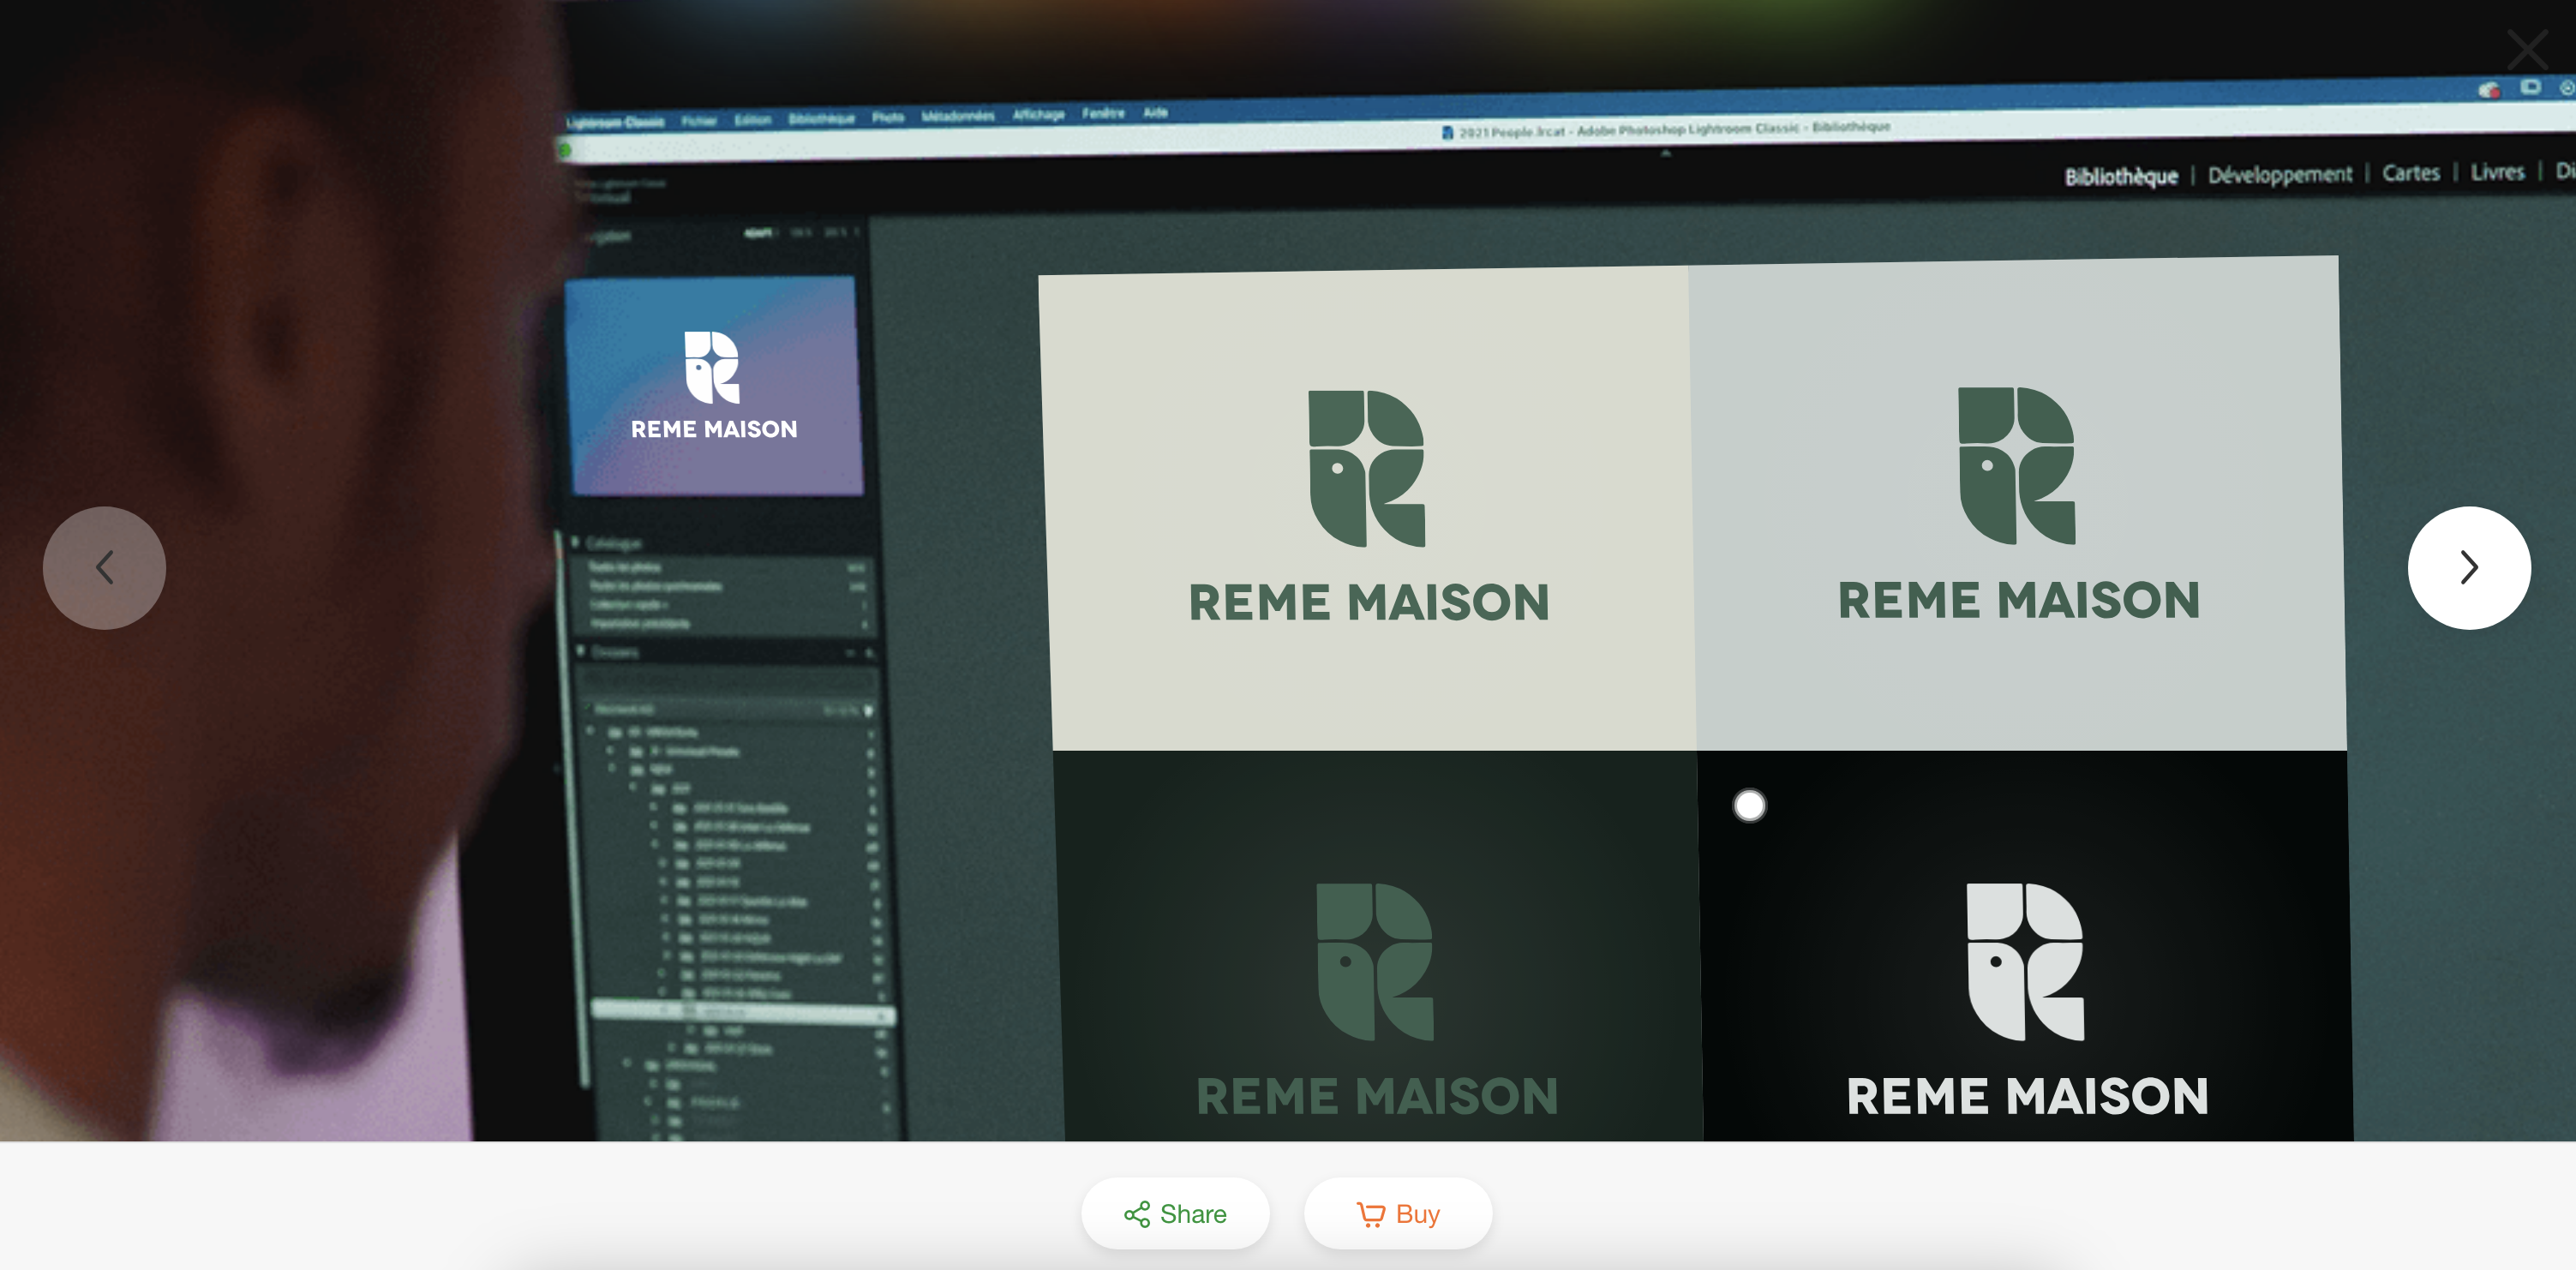
Task: Close the image viewer with the X
Action: (x=2526, y=48)
